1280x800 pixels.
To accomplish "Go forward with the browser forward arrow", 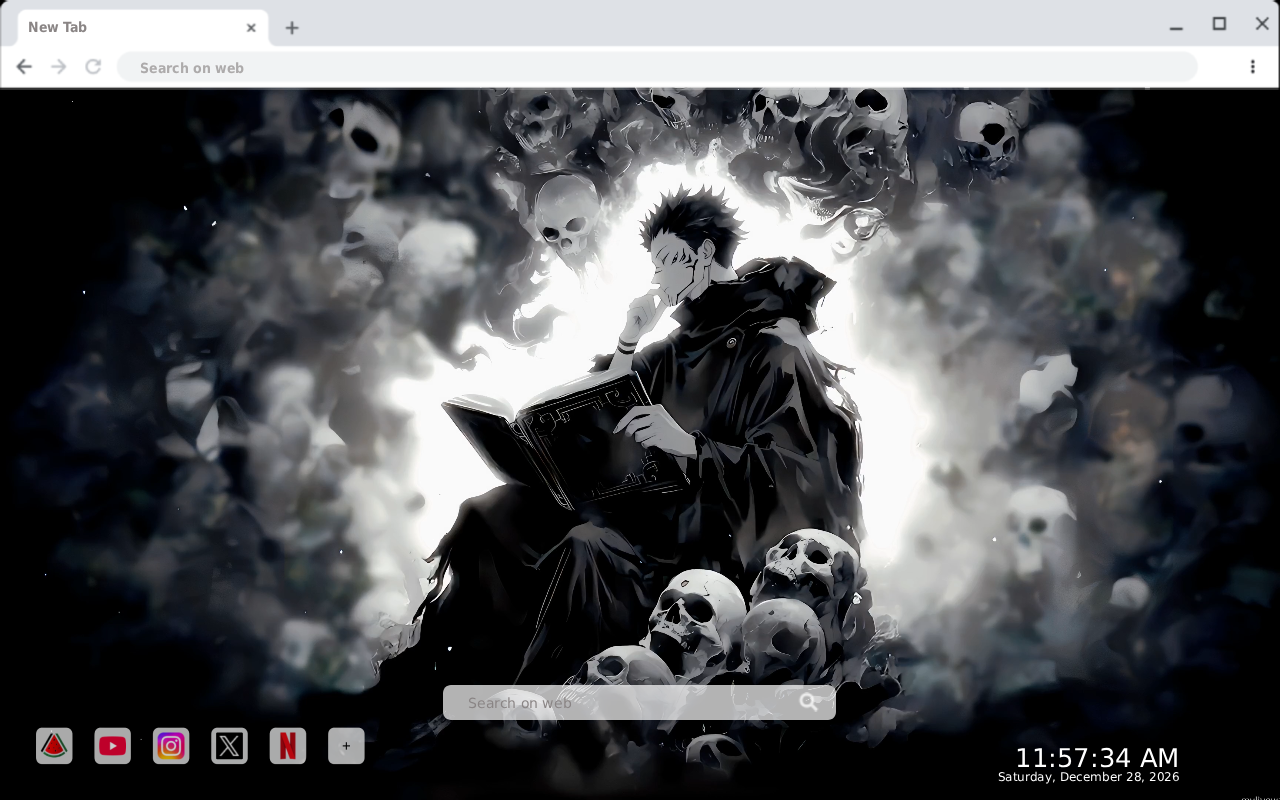I will pyautogui.click(x=59, y=67).
